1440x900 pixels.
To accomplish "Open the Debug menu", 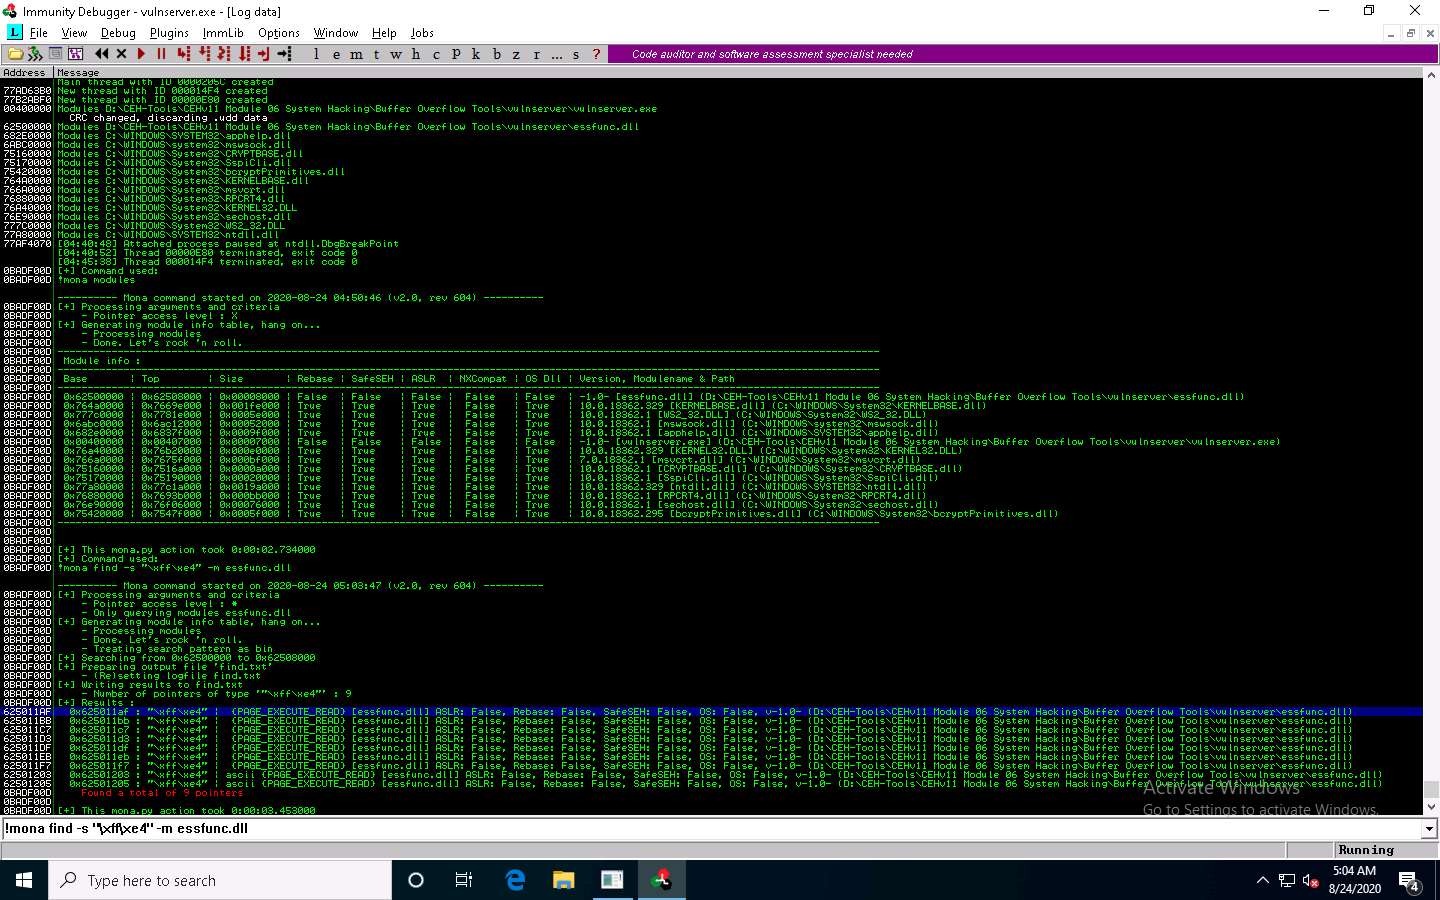I will pos(118,33).
